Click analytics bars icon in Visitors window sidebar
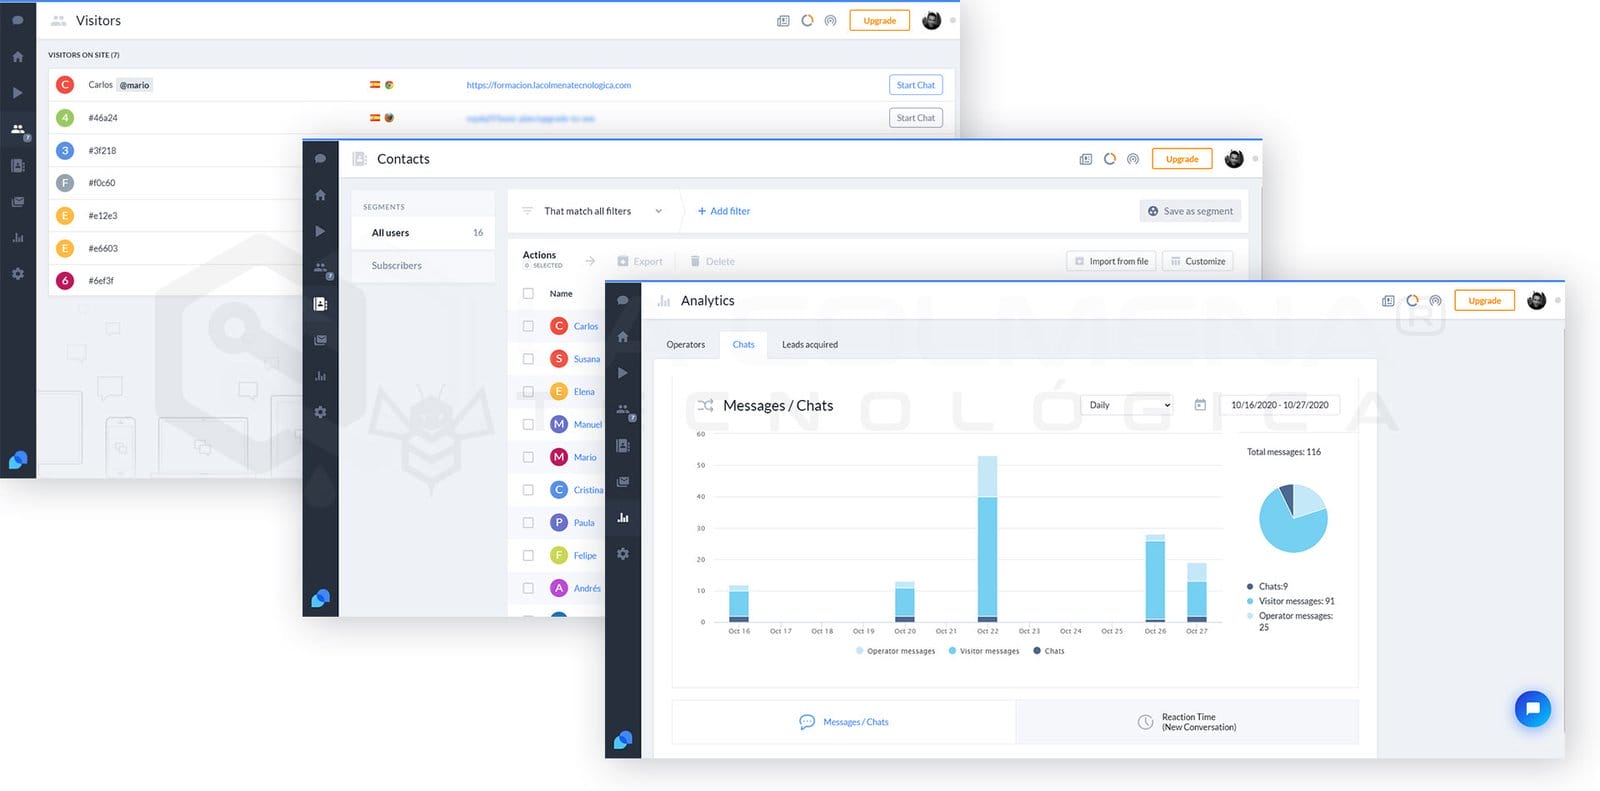The height and width of the screenshot is (791, 1600). click(17, 238)
